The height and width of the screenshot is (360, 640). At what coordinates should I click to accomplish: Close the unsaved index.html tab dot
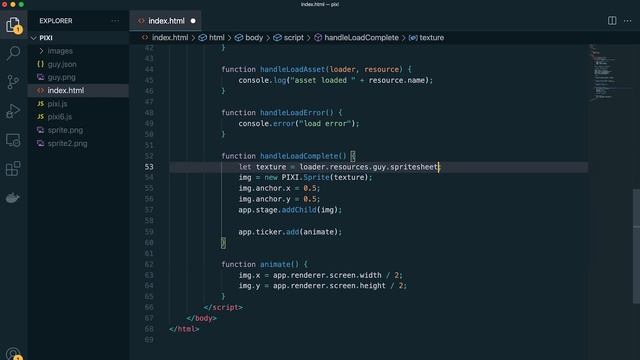click(193, 21)
